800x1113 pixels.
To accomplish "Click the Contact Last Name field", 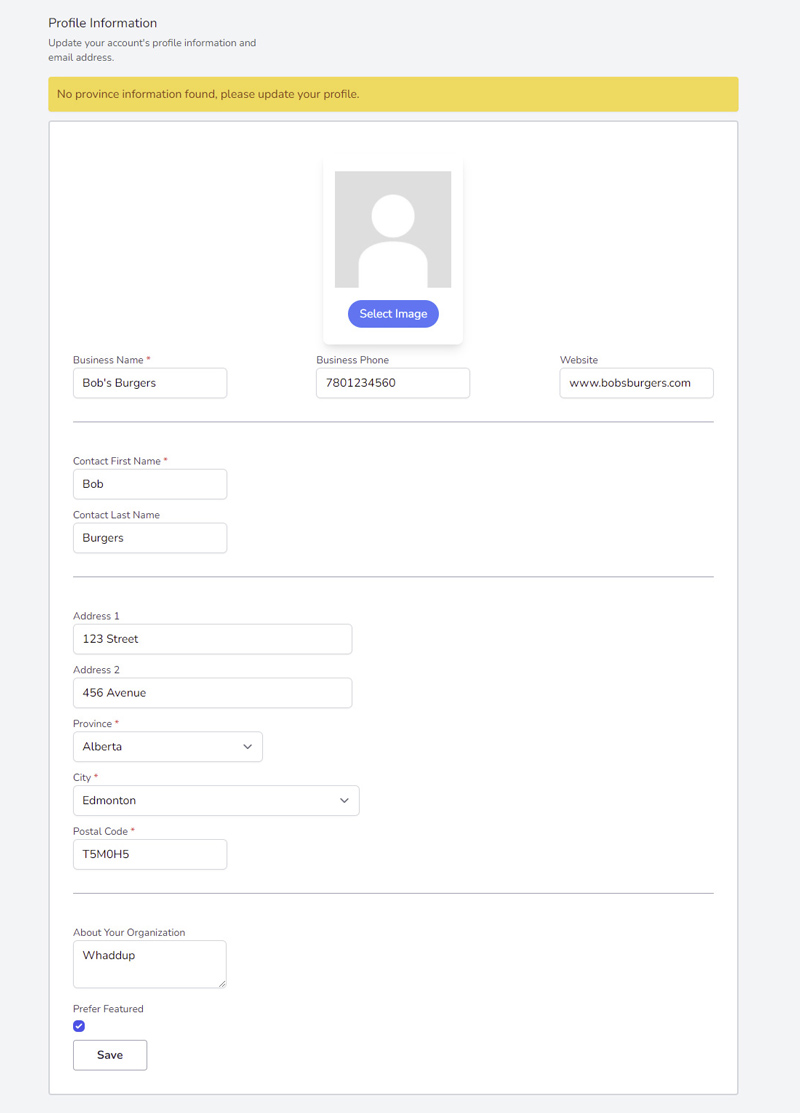I will click(150, 538).
